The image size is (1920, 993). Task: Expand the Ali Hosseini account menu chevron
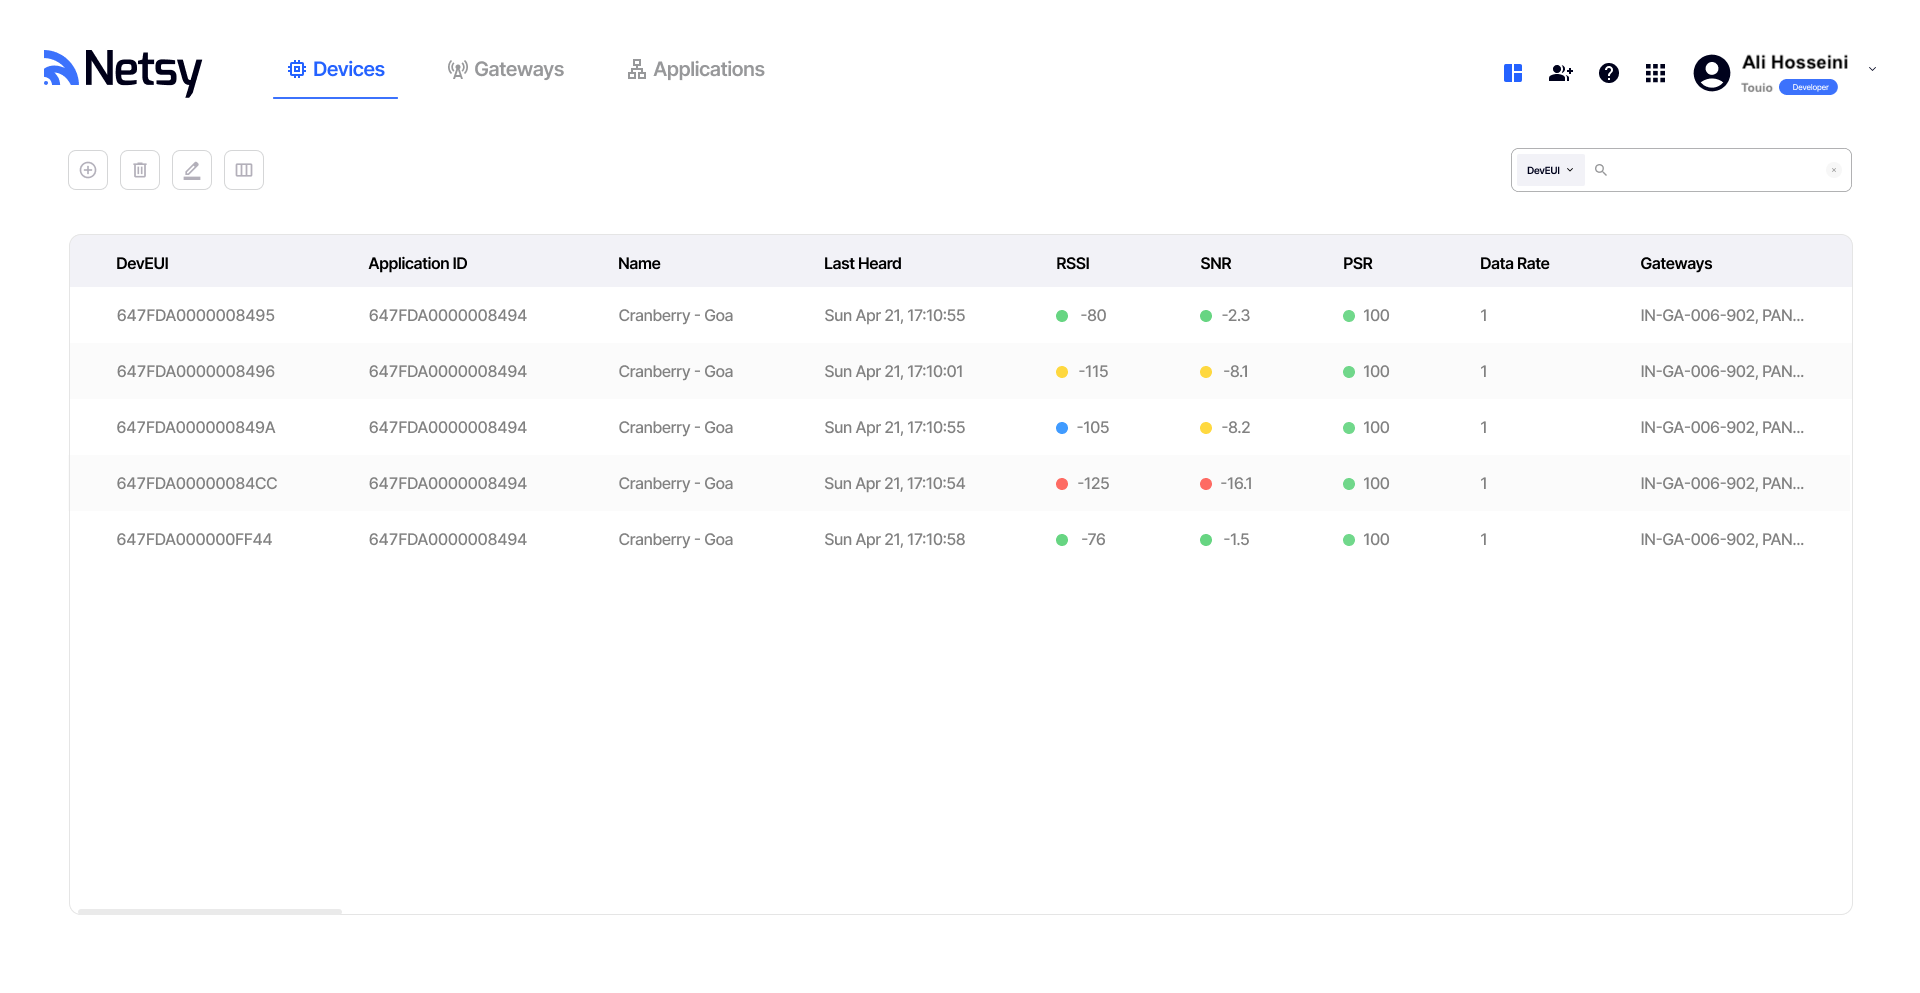(x=1872, y=70)
